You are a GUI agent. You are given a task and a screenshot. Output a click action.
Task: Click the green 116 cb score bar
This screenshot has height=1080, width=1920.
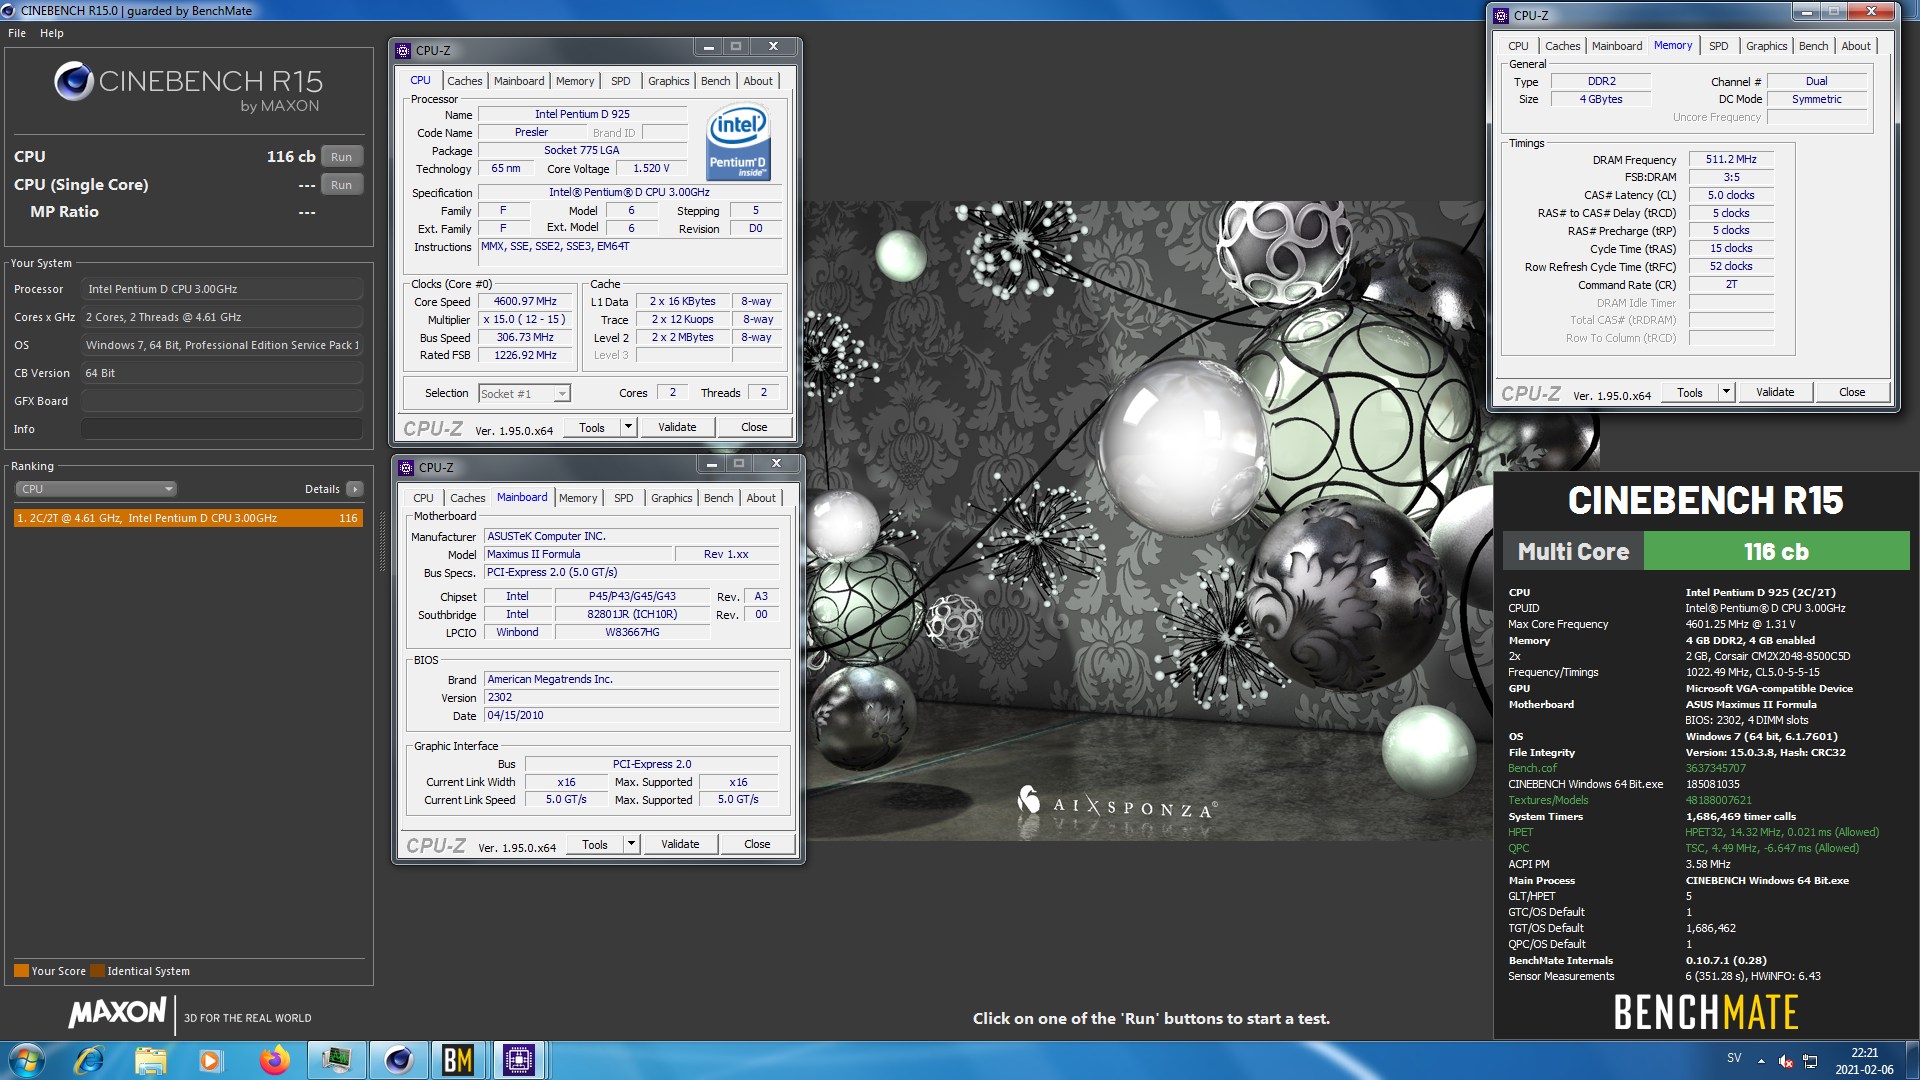point(1776,551)
